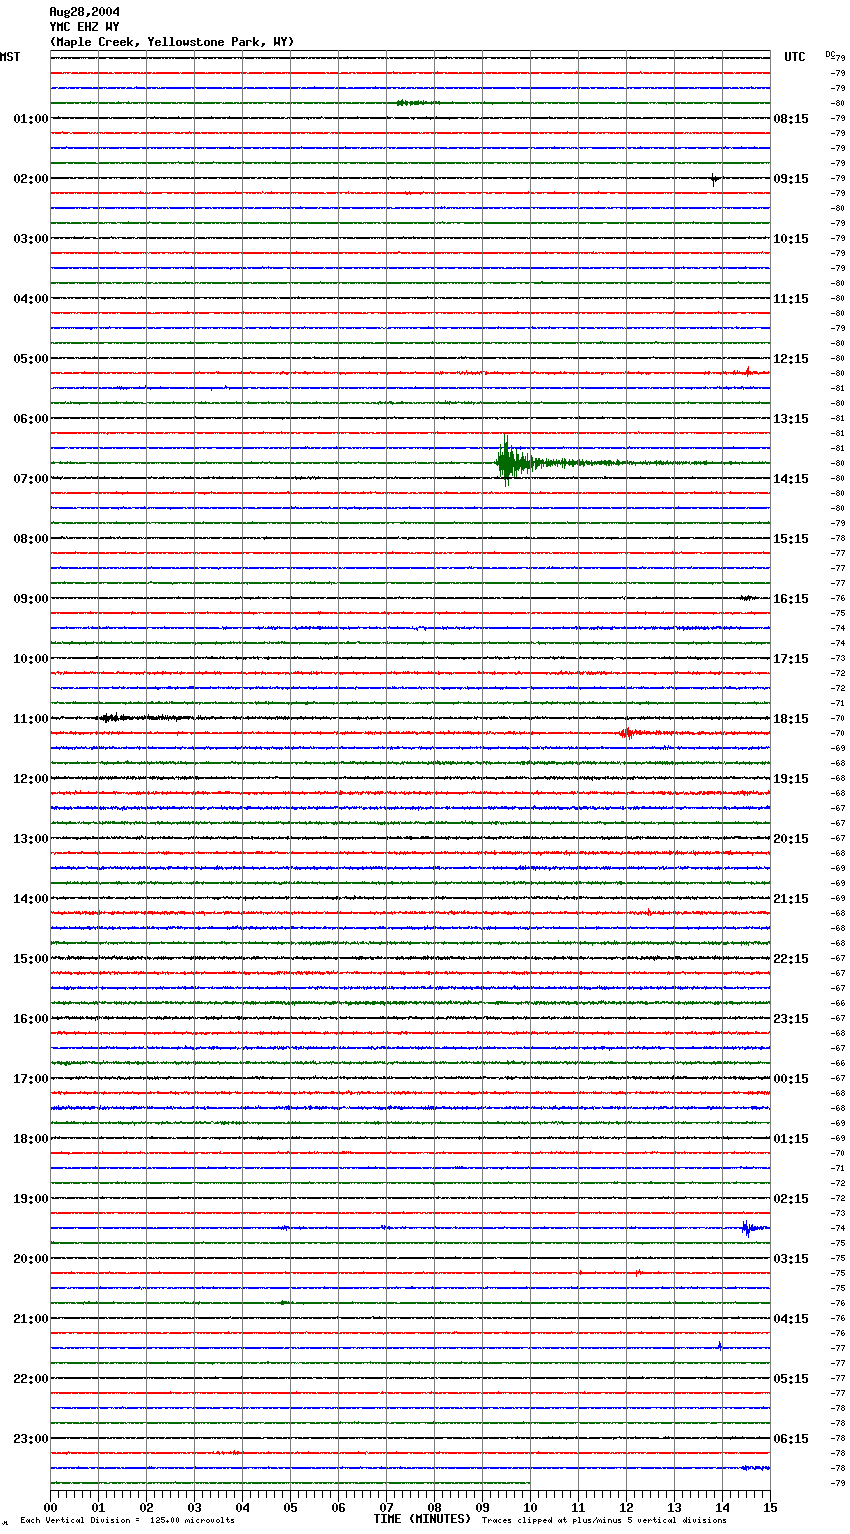Click the black event burst on the 11:00 trace
Viewport: 850px width, 1534px height.
pyautogui.click(x=110, y=718)
